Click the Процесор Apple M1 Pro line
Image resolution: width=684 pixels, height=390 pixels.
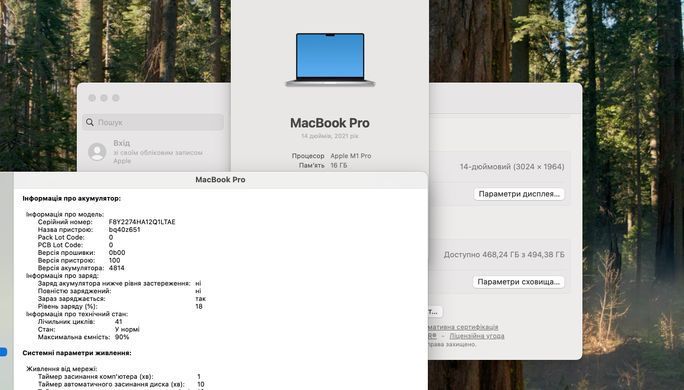(332, 156)
